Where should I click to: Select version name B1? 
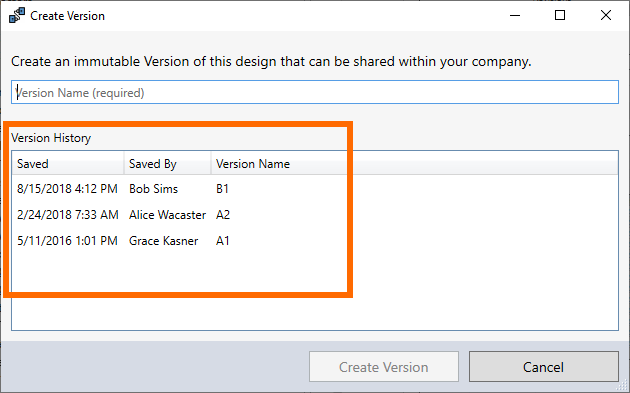tap(222, 188)
